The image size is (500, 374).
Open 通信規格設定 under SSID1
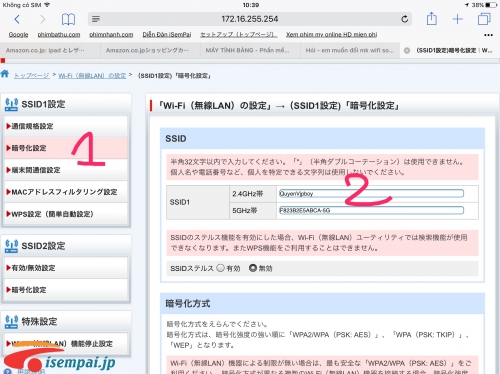click(x=66, y=126)
